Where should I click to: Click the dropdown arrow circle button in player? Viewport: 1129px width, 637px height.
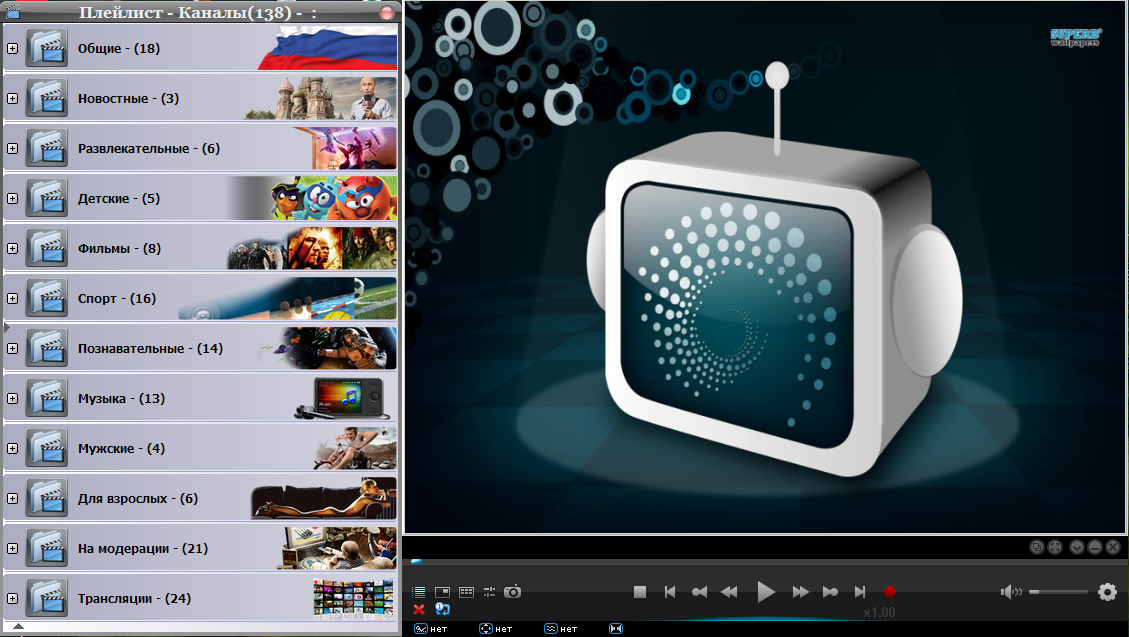click(x=1076, y=547)
